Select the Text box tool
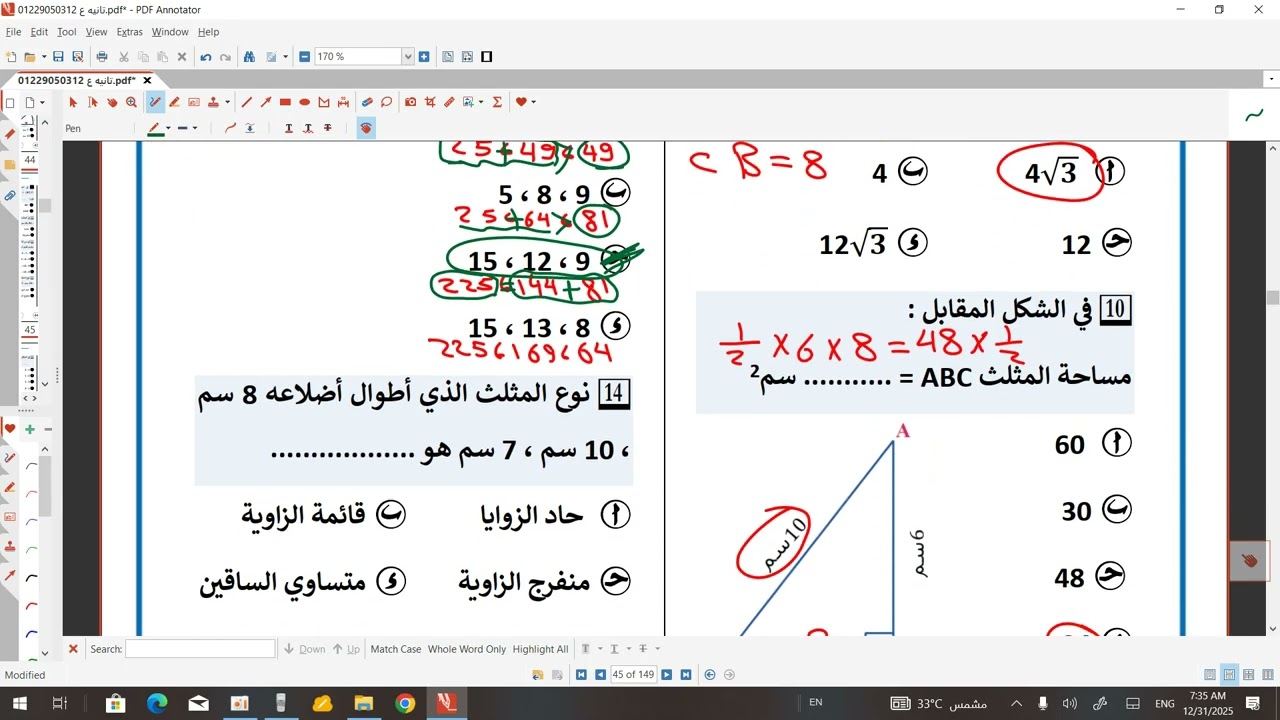Image resolution: width=1280 pixels, height=720 pixels. point(194,102)
